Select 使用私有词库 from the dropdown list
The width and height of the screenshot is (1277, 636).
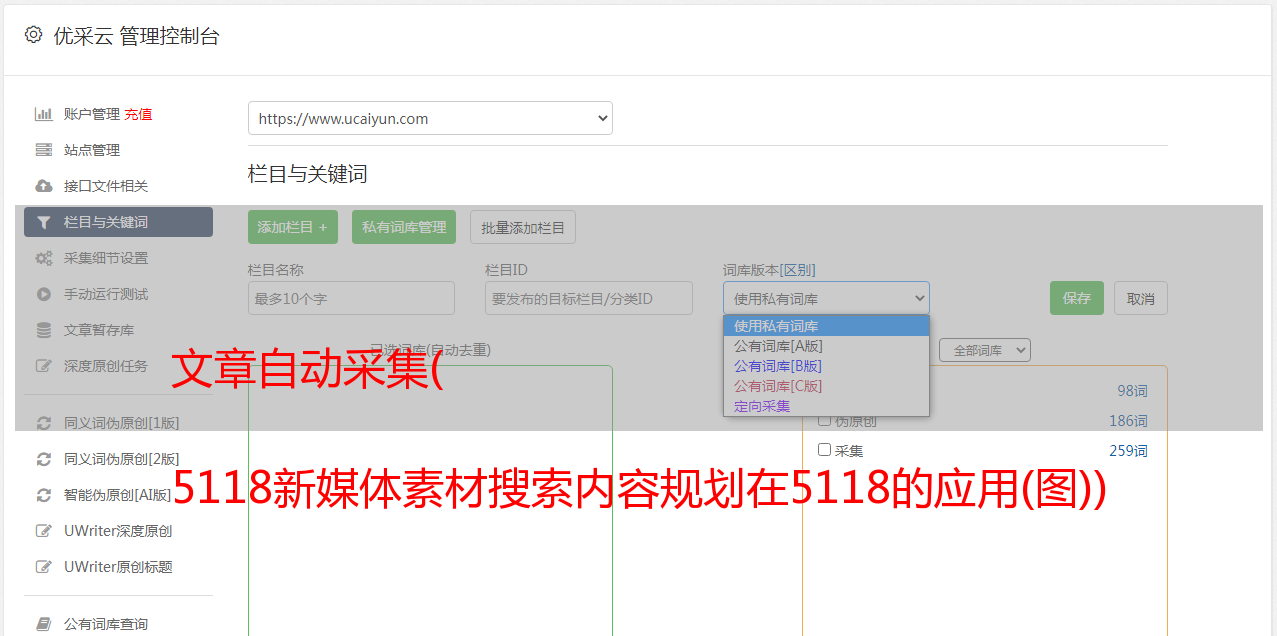coord(826,326)
